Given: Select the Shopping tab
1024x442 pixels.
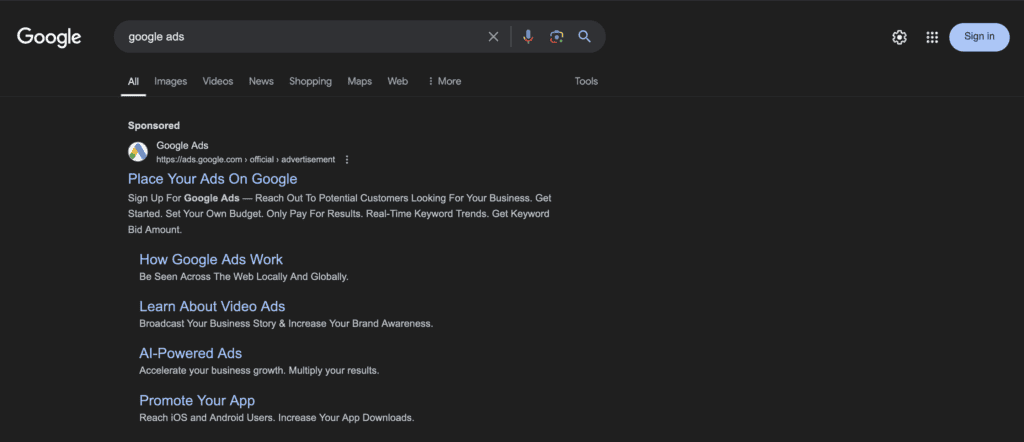Looking at the screenshot, I should (310, 81).
